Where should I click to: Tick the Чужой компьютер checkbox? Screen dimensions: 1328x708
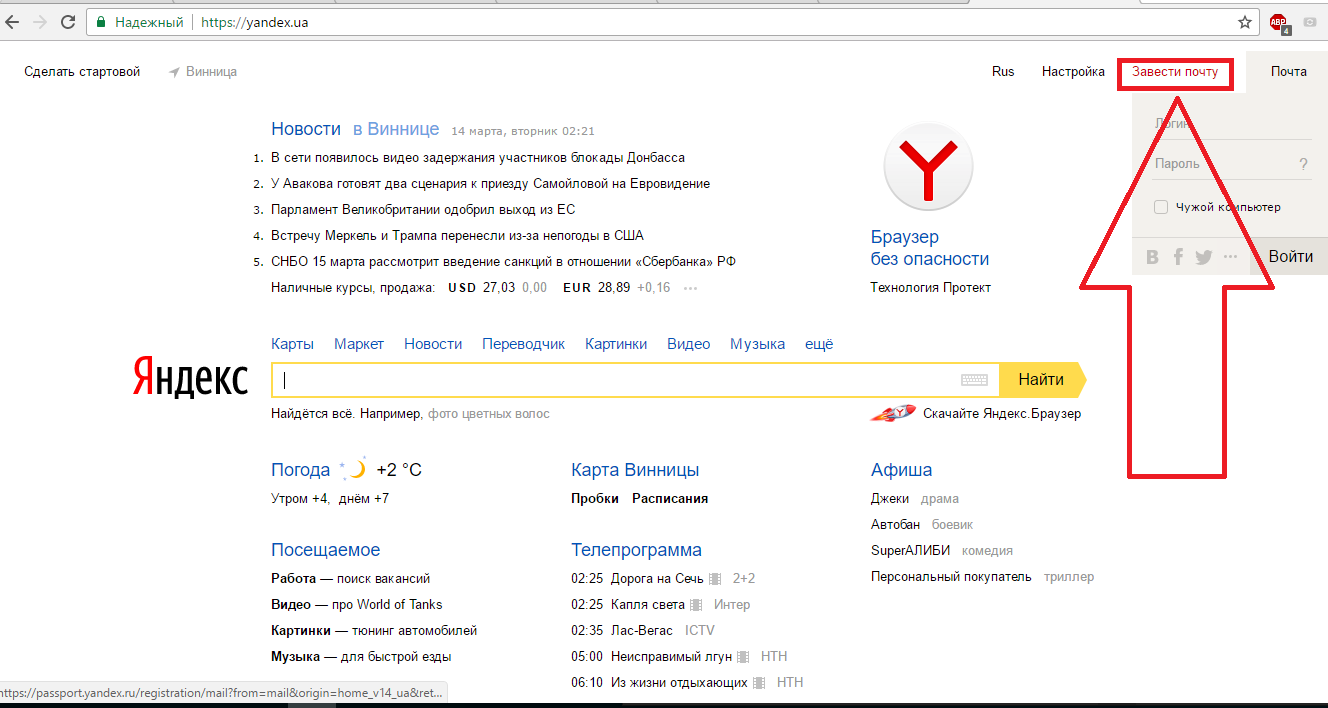pos(1161,207)
